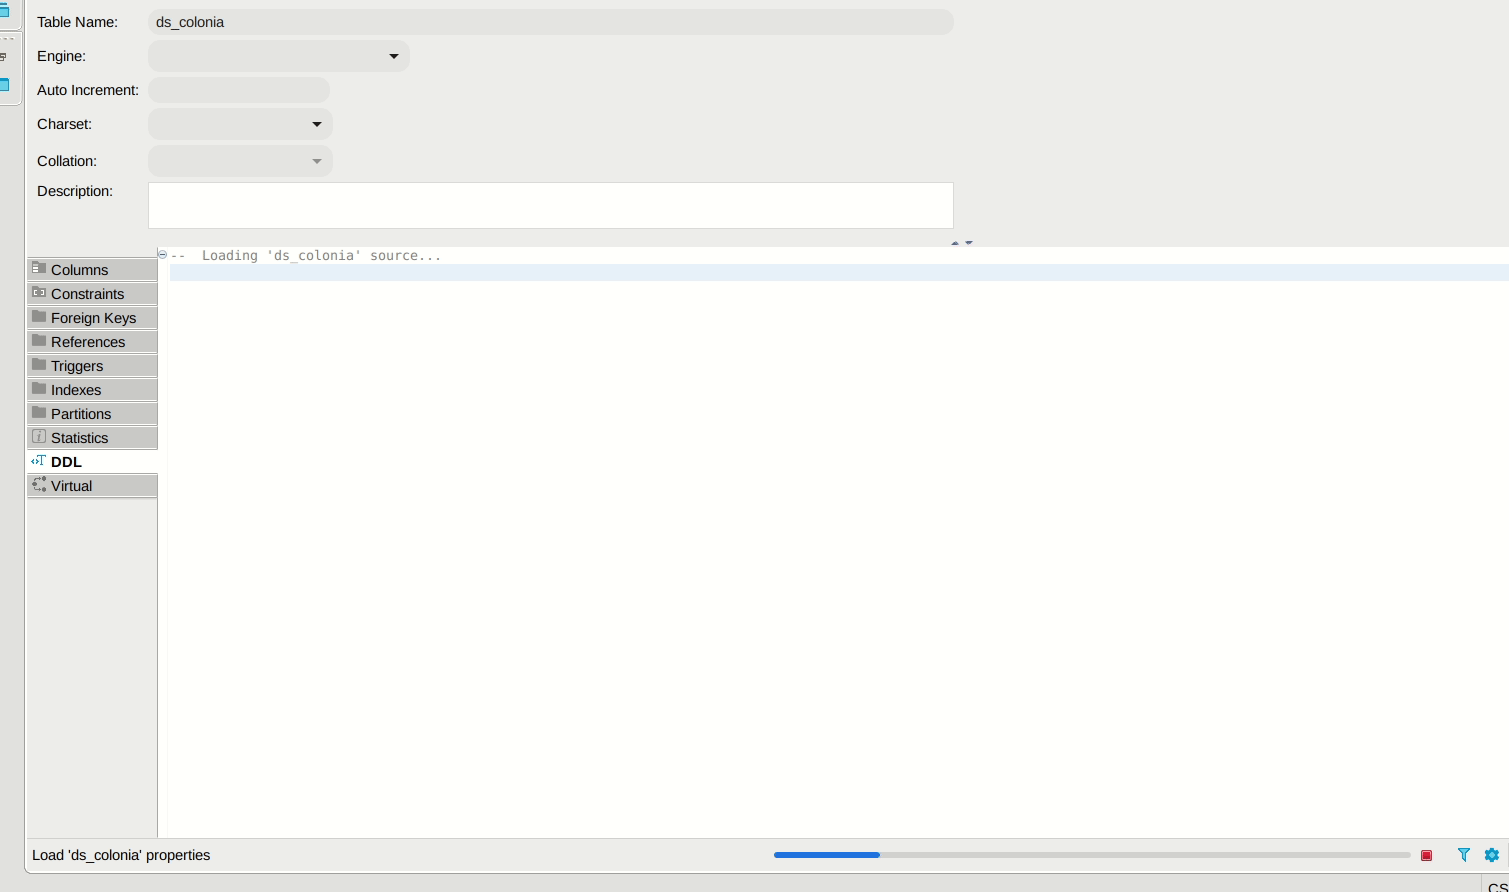Image resolution: width=1509 pixels, height=892 pixels.
Task: Open the Engine dropdown
Action: 394,56
